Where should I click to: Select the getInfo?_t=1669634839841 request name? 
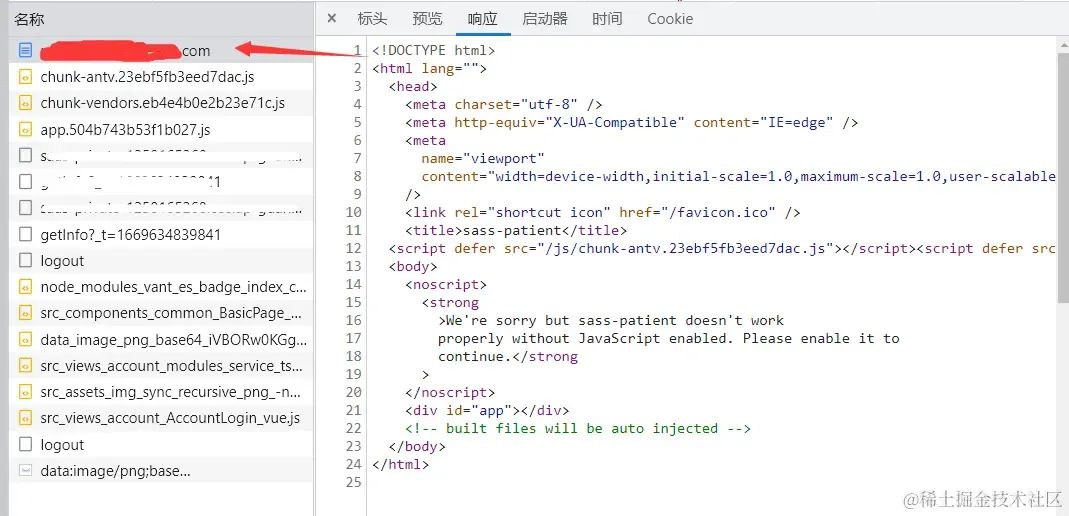click(x=131, y=234)
